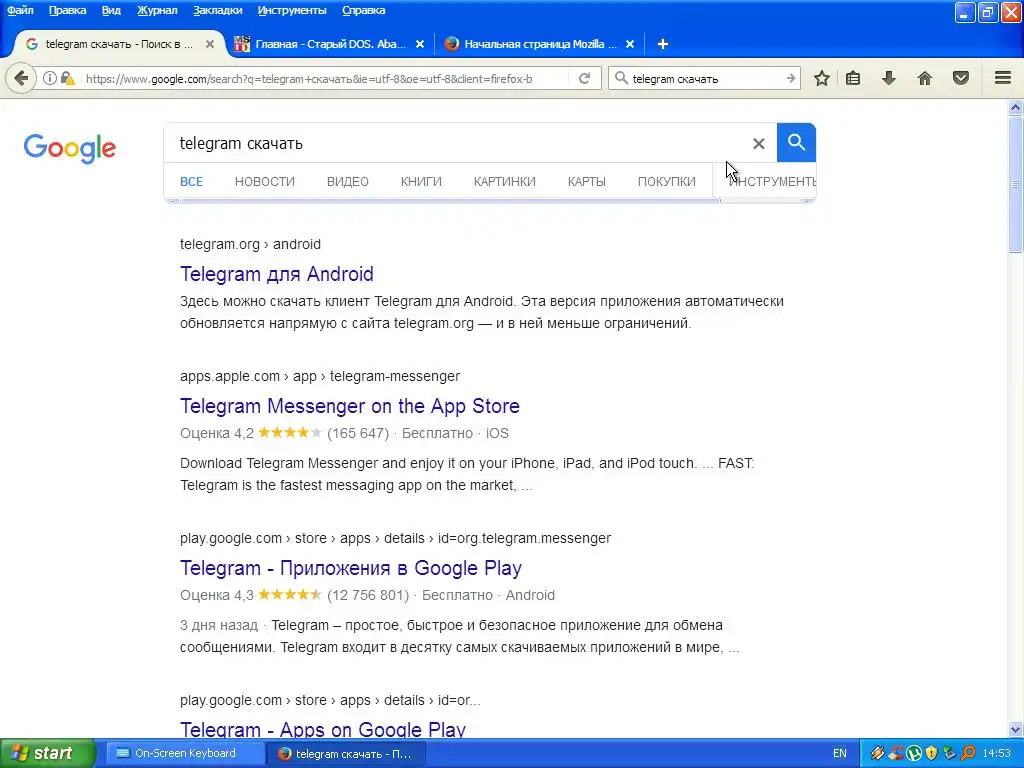Select the ВСЕ search filter

191,182
